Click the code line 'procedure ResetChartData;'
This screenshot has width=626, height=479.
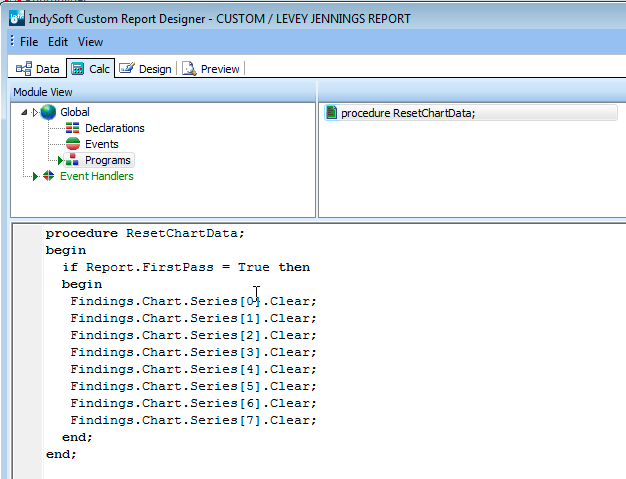tap(145, 233)
